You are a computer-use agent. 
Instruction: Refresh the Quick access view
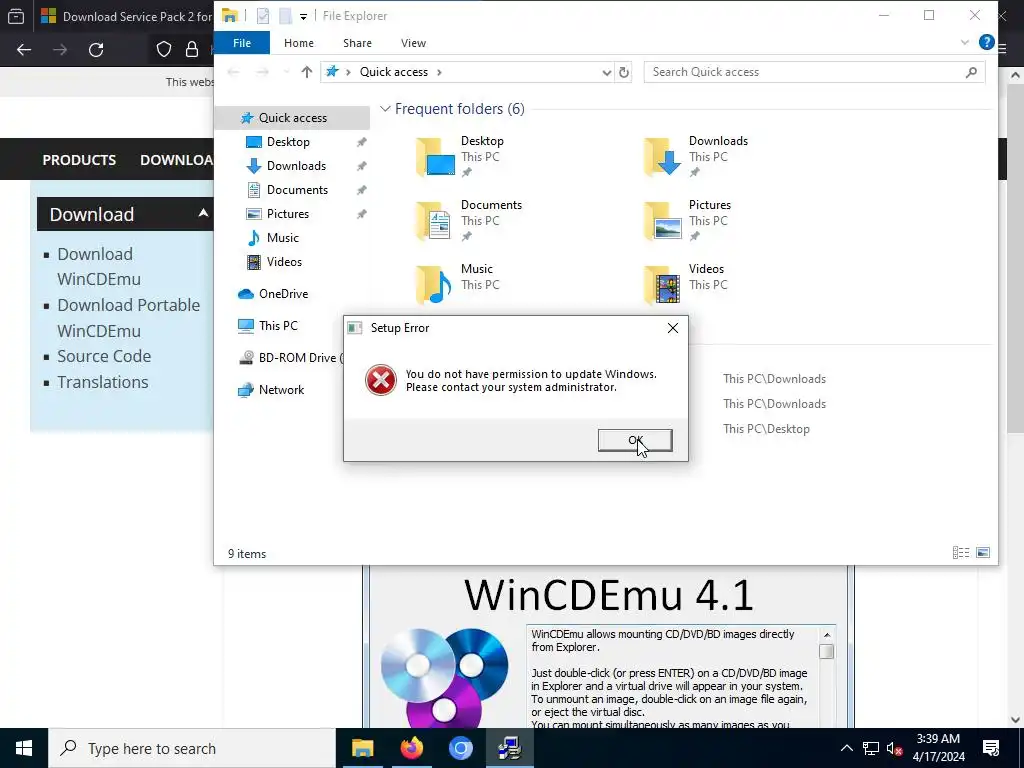click(624, 72)
